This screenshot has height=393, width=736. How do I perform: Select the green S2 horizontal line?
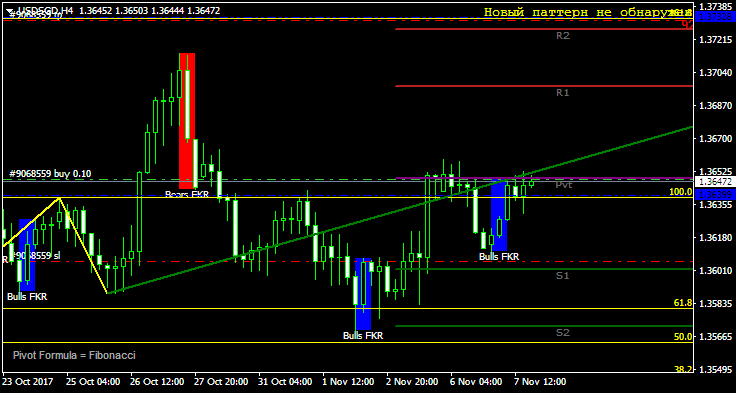coord(544,326)
